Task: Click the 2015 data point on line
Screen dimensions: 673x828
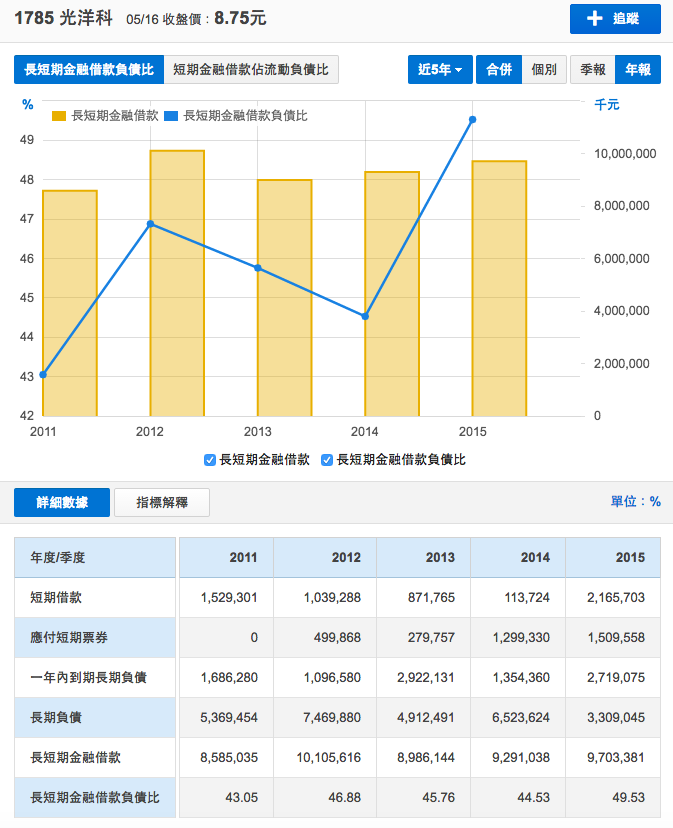Action: [x=472, y=120]
